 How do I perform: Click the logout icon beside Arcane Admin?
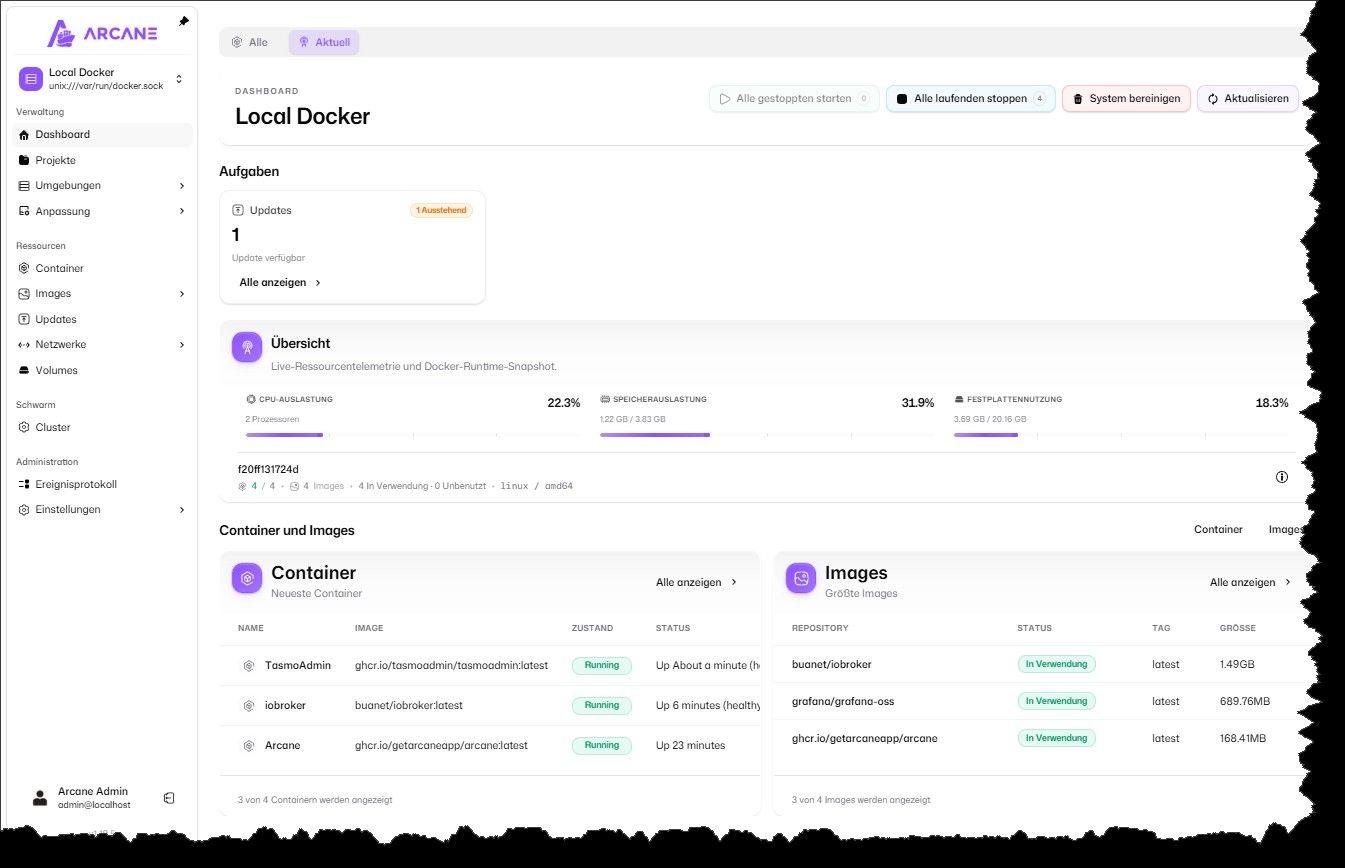tap(169, 797)
